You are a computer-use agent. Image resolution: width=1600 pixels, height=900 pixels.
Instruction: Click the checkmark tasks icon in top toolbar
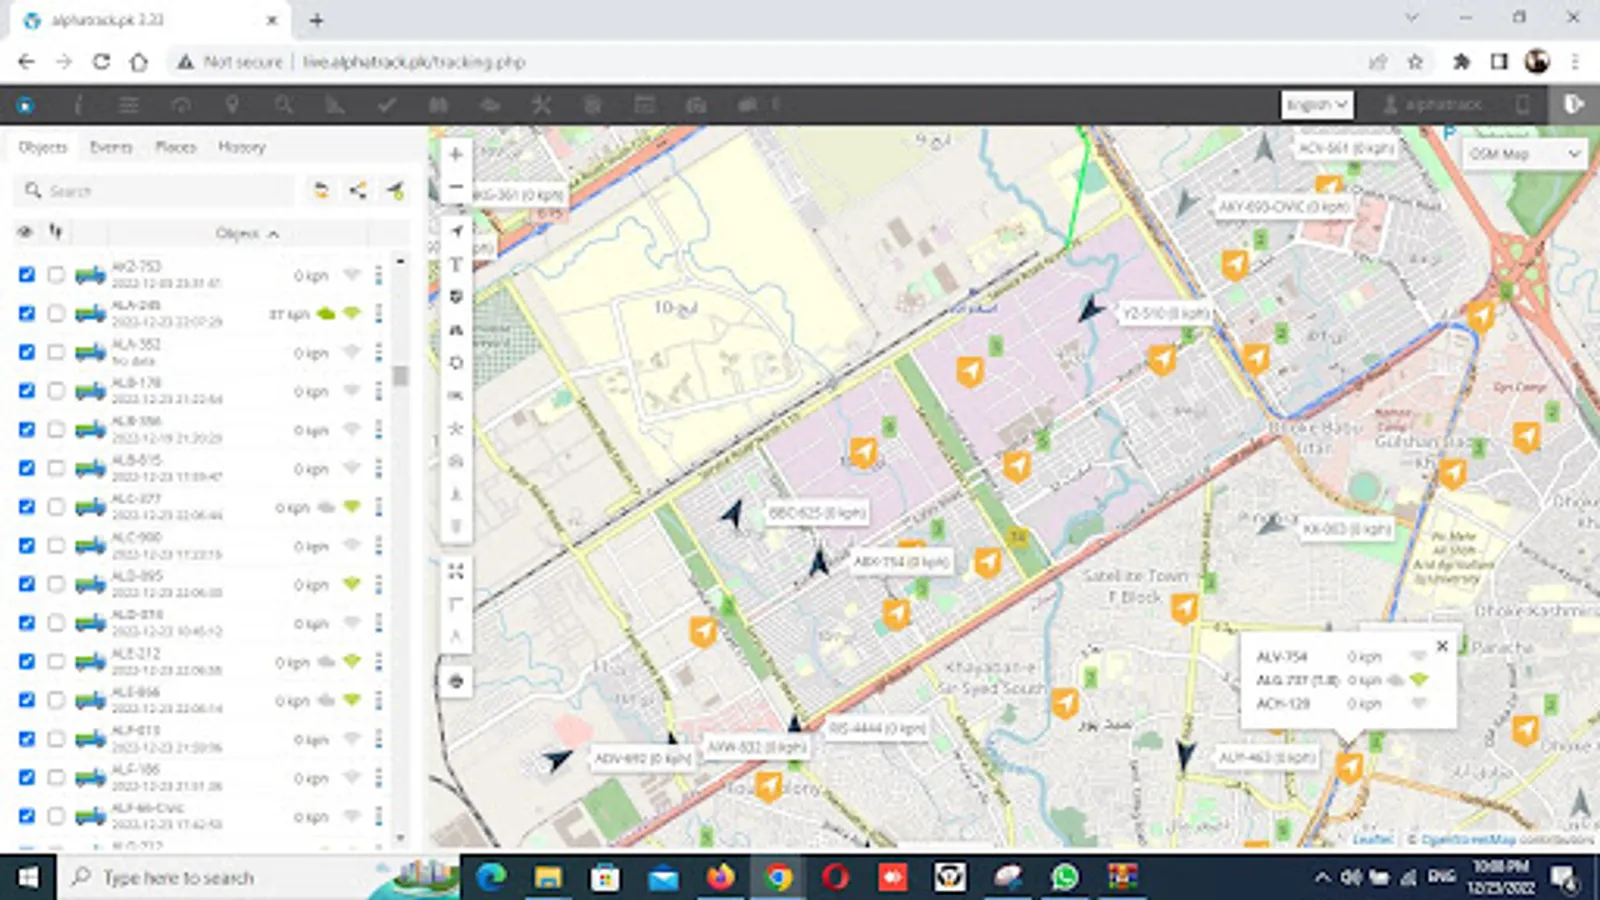click(387, 105)
